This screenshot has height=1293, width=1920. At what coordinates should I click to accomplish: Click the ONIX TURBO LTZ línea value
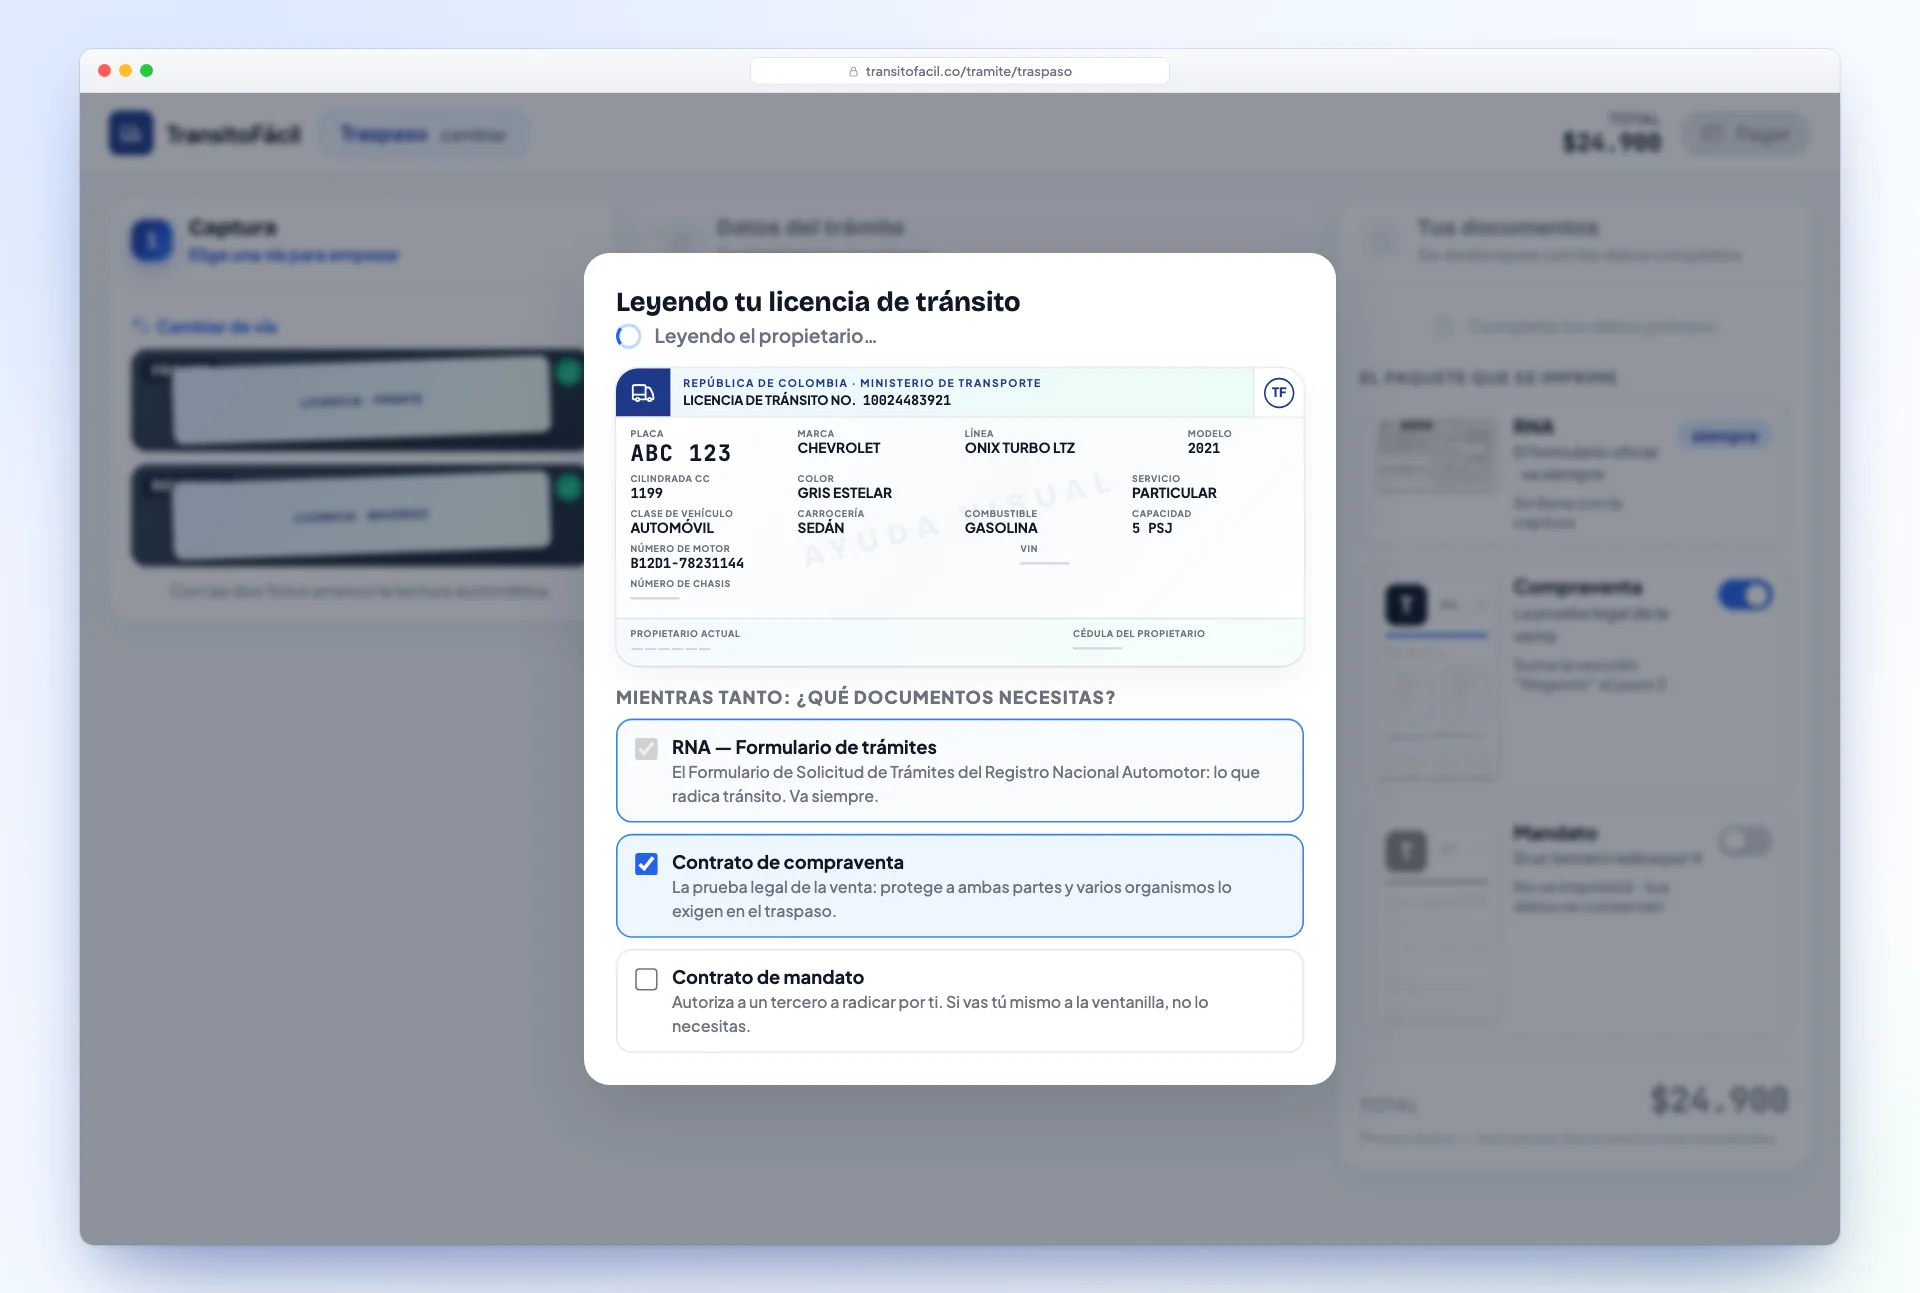[x=1020, y=449]
